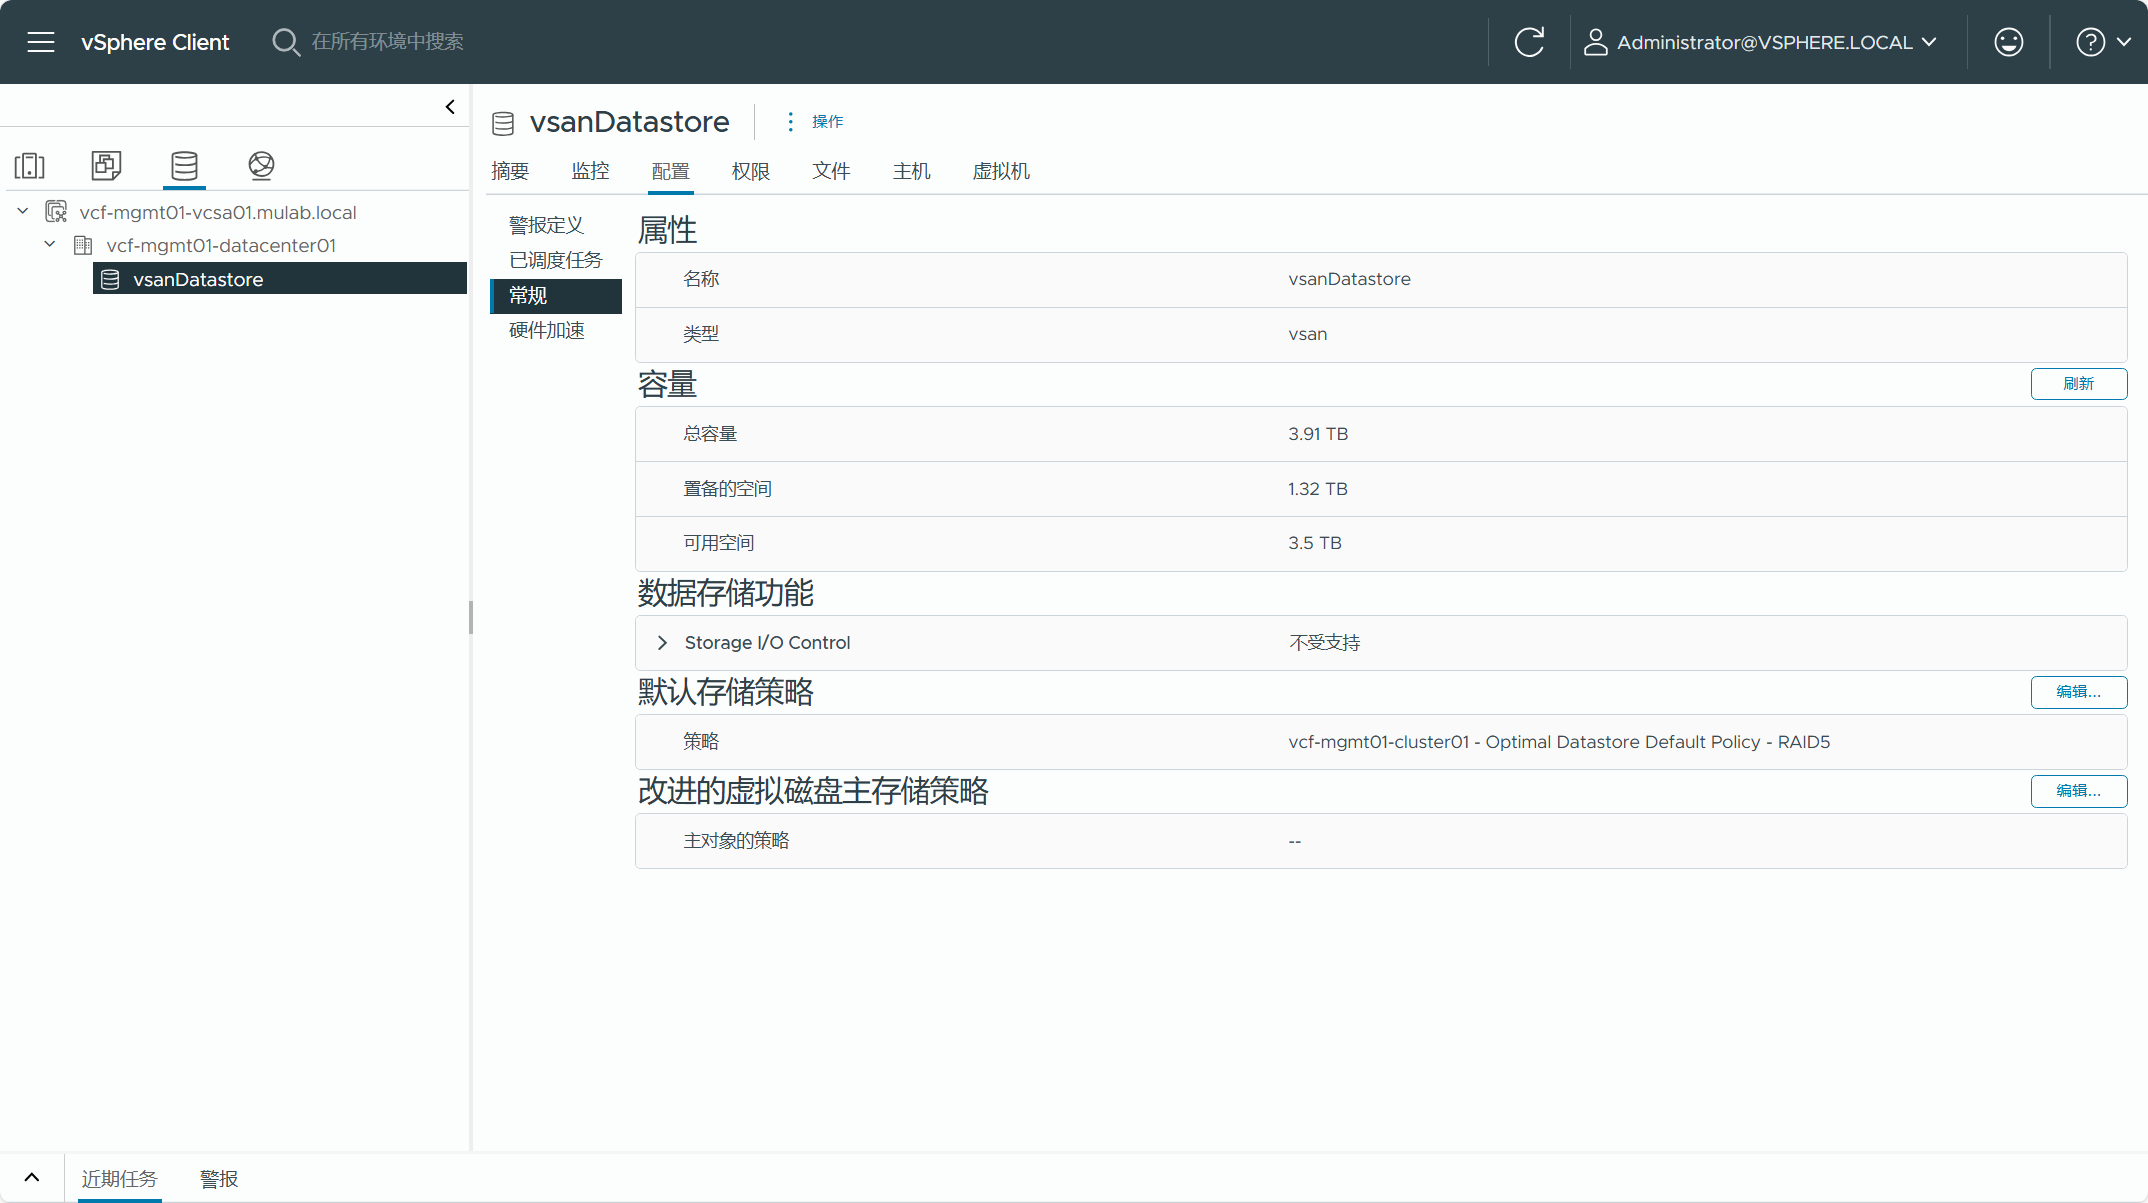Click the 刷新 capacity button
The height and width of the screenshot is (1203, 2148).
click(x=2078, y=384)
